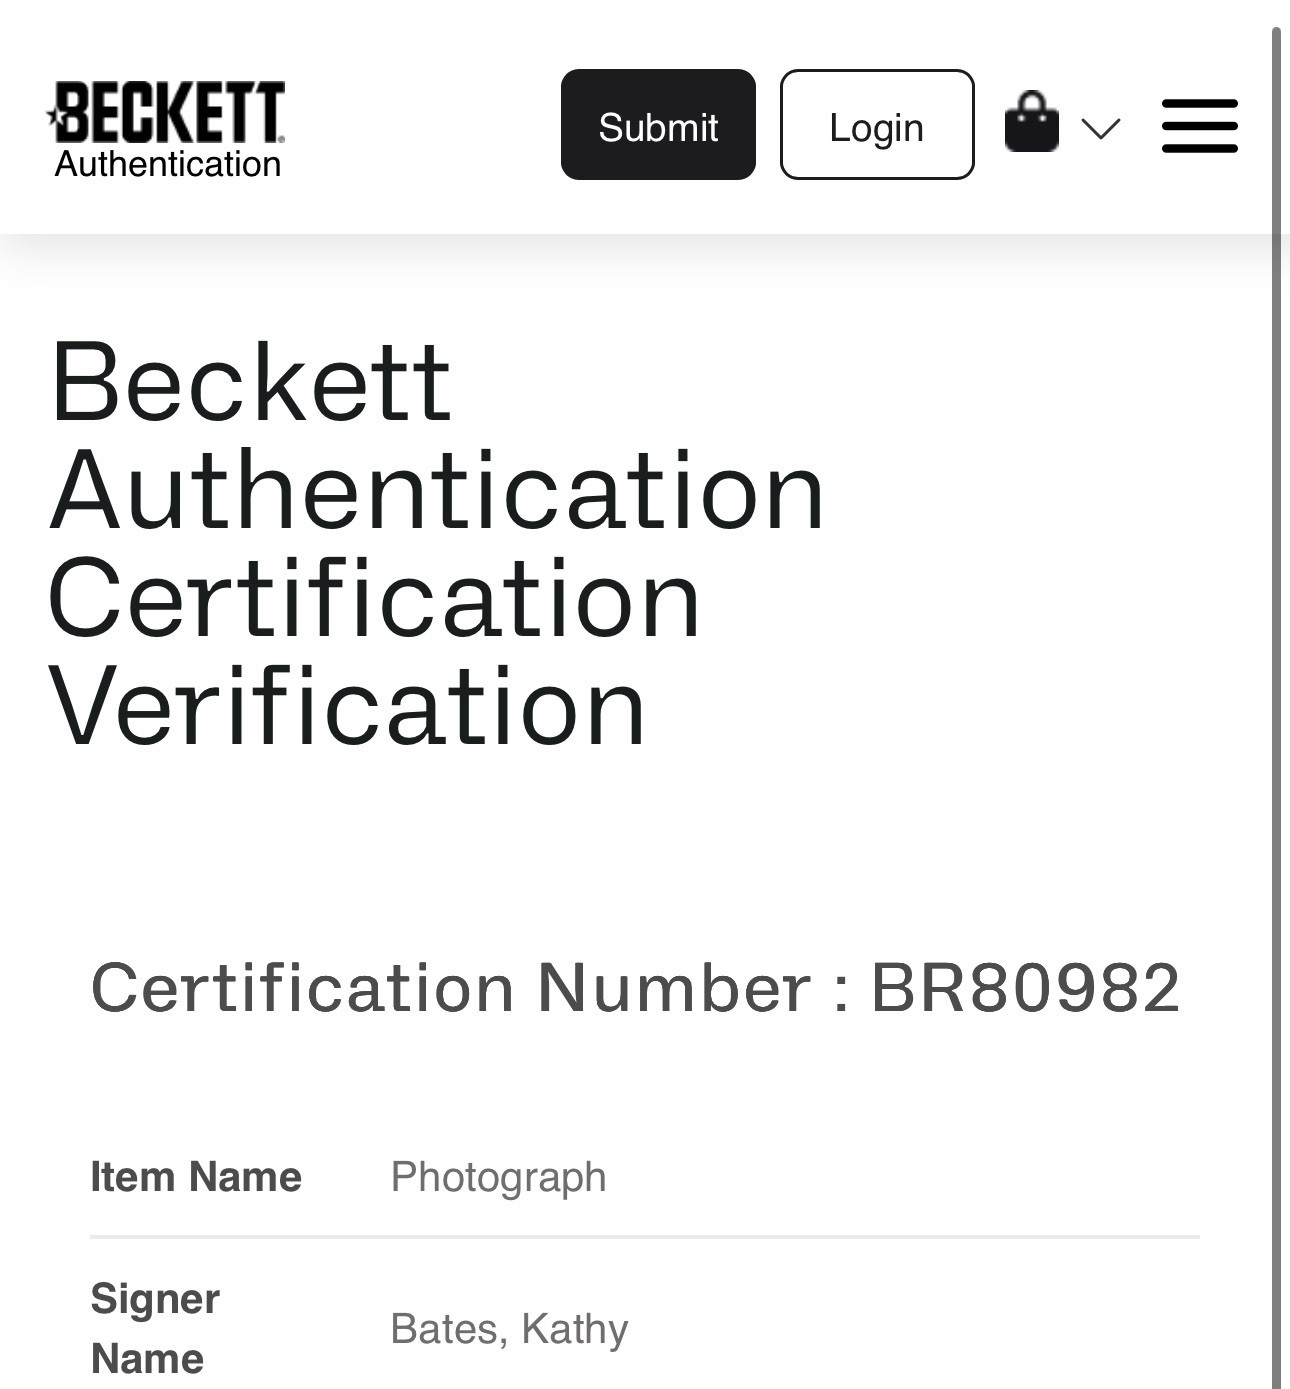Click the word Verification in heading

point(347,708)
